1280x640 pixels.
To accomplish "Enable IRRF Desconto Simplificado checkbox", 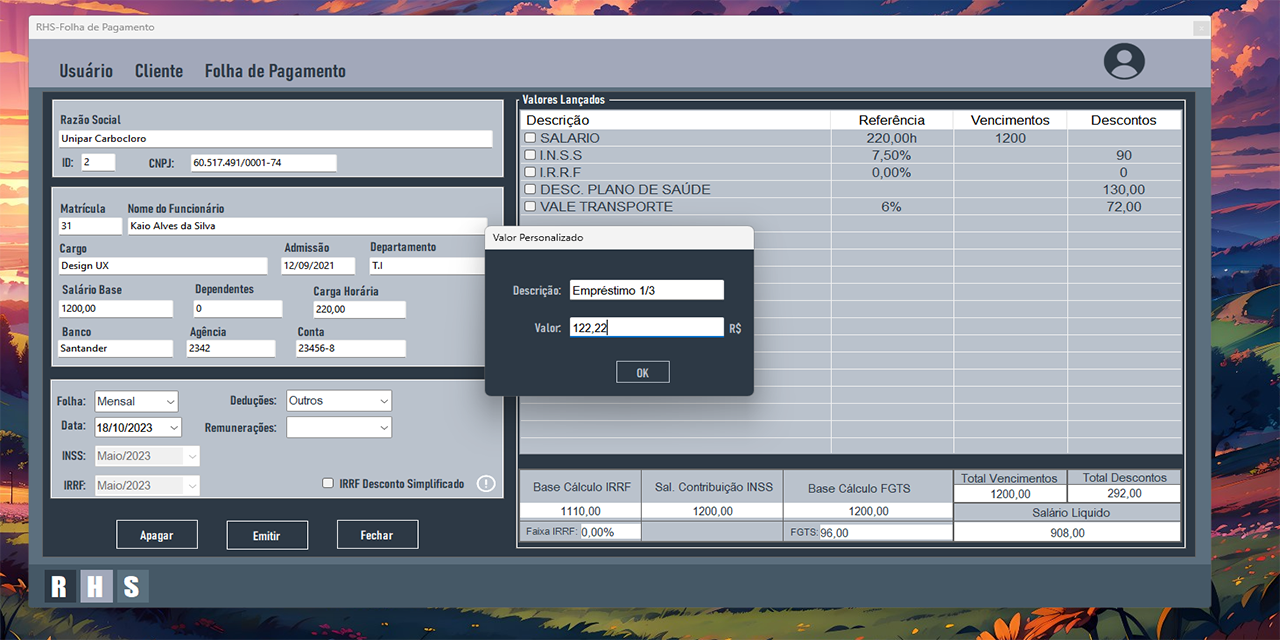I will 328,484.
